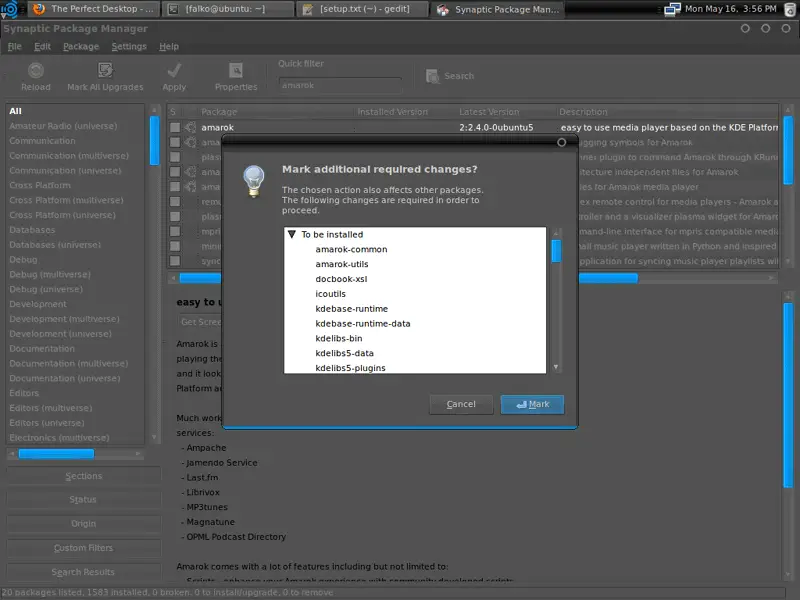Click the Mark button in the dialog
800x600 pixels.
click(x=532, y=405)
